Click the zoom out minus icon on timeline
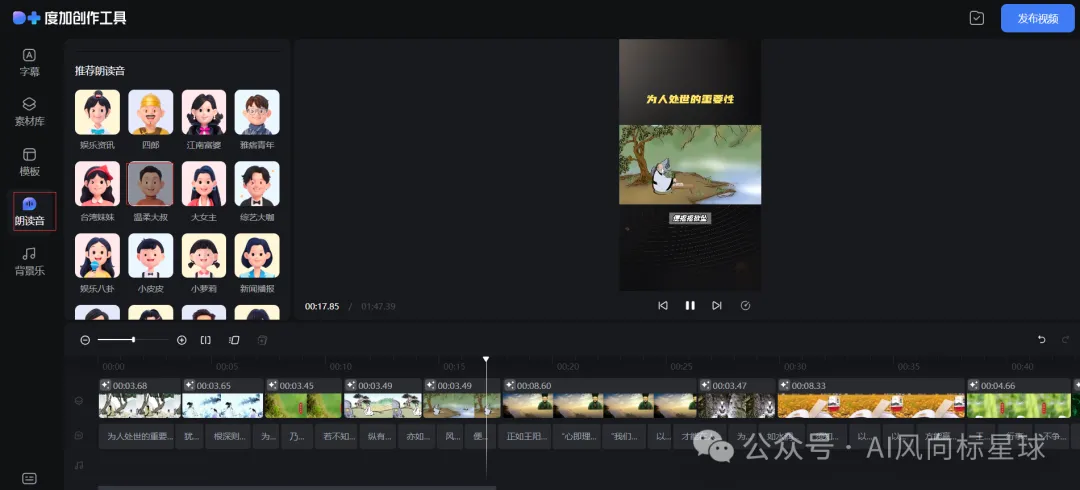The image size is (1080, 490). tap(85, 340)
